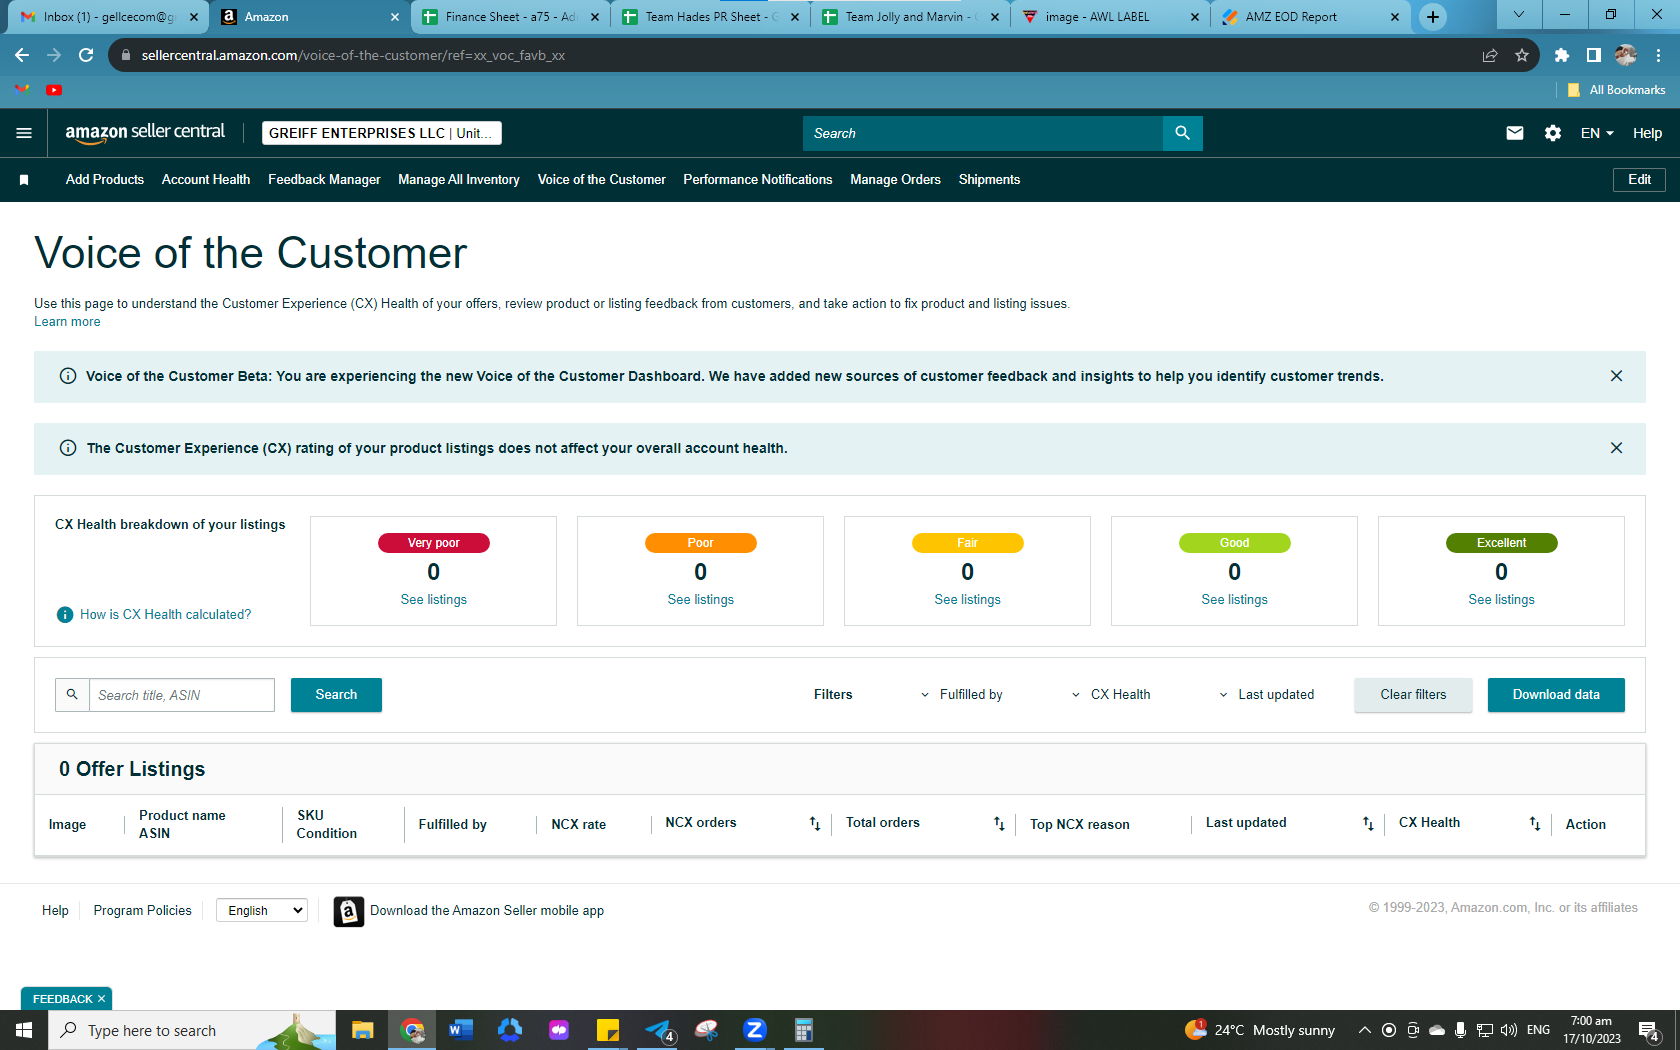
Task: Open Feedback Manager from the favorites bar
Action: 324,180
